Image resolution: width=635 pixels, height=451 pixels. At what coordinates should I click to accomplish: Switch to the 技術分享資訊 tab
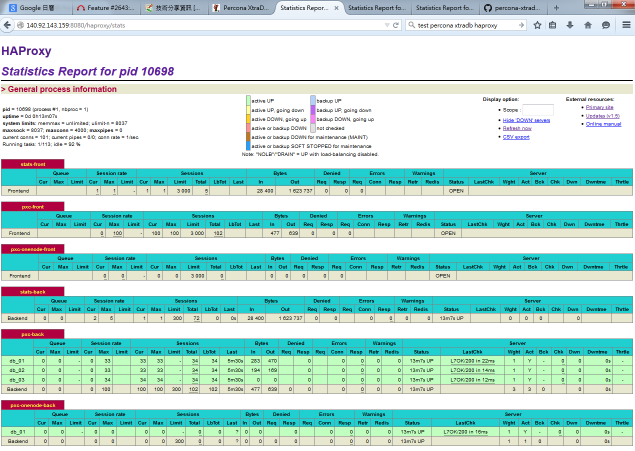(173, 8)
